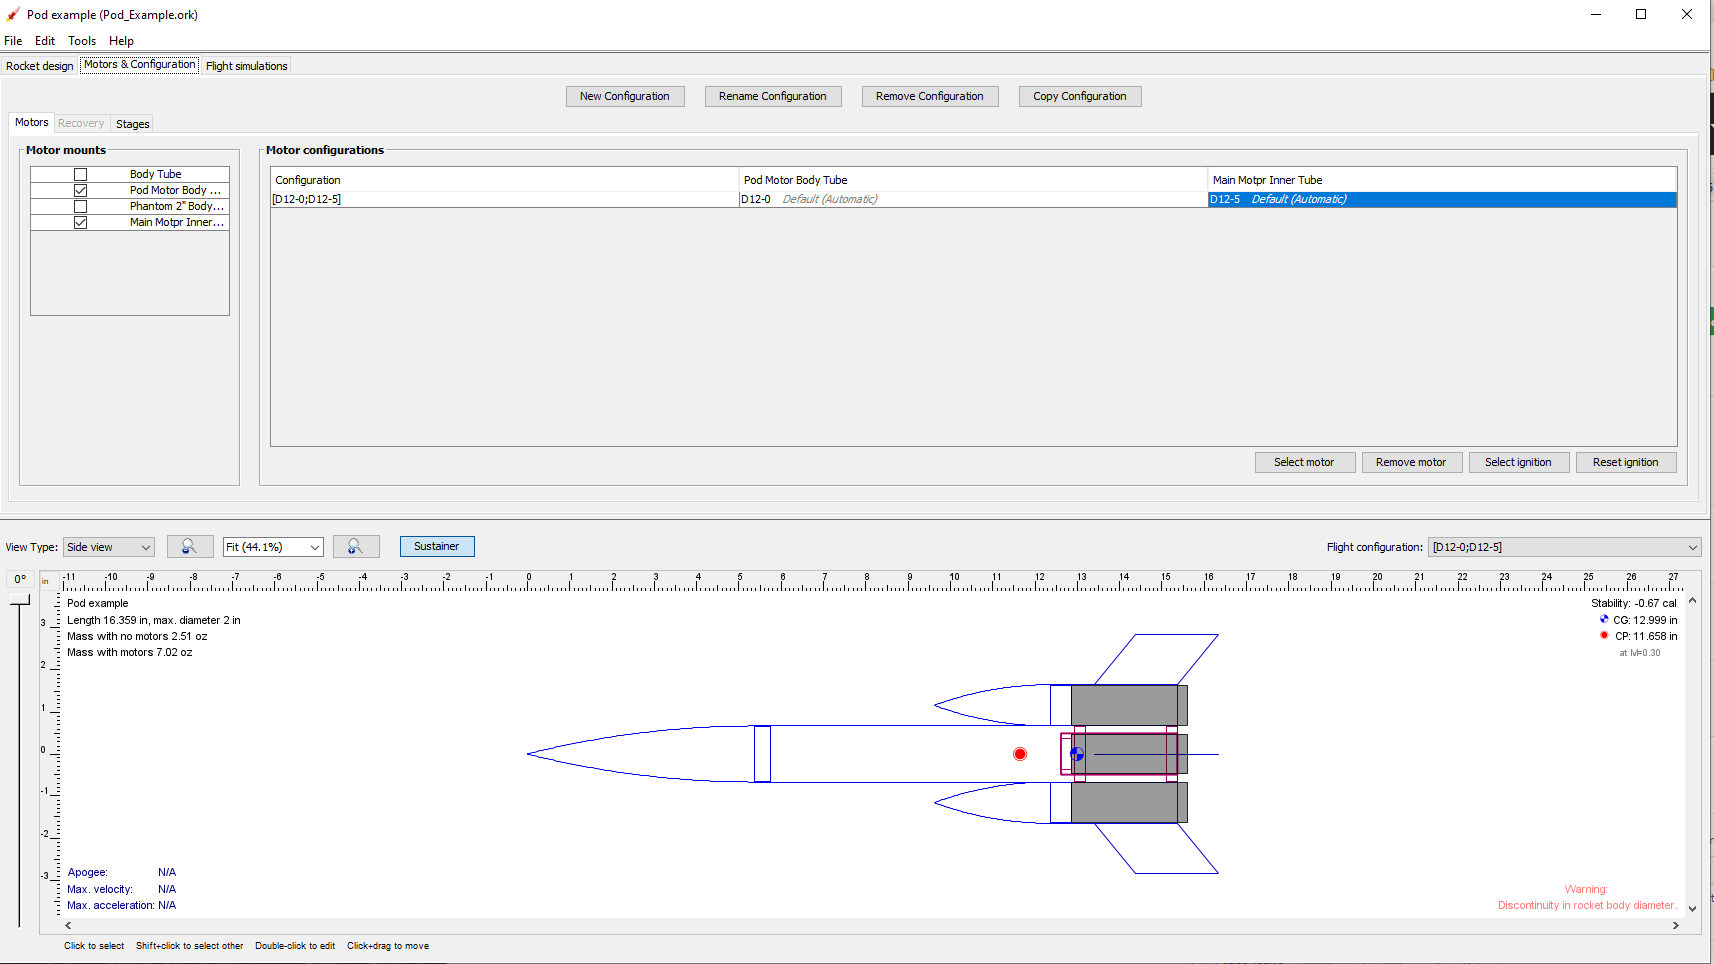
Task: Click the red CP dot on the rocket diagram
Action: (x=1020, y=754)
